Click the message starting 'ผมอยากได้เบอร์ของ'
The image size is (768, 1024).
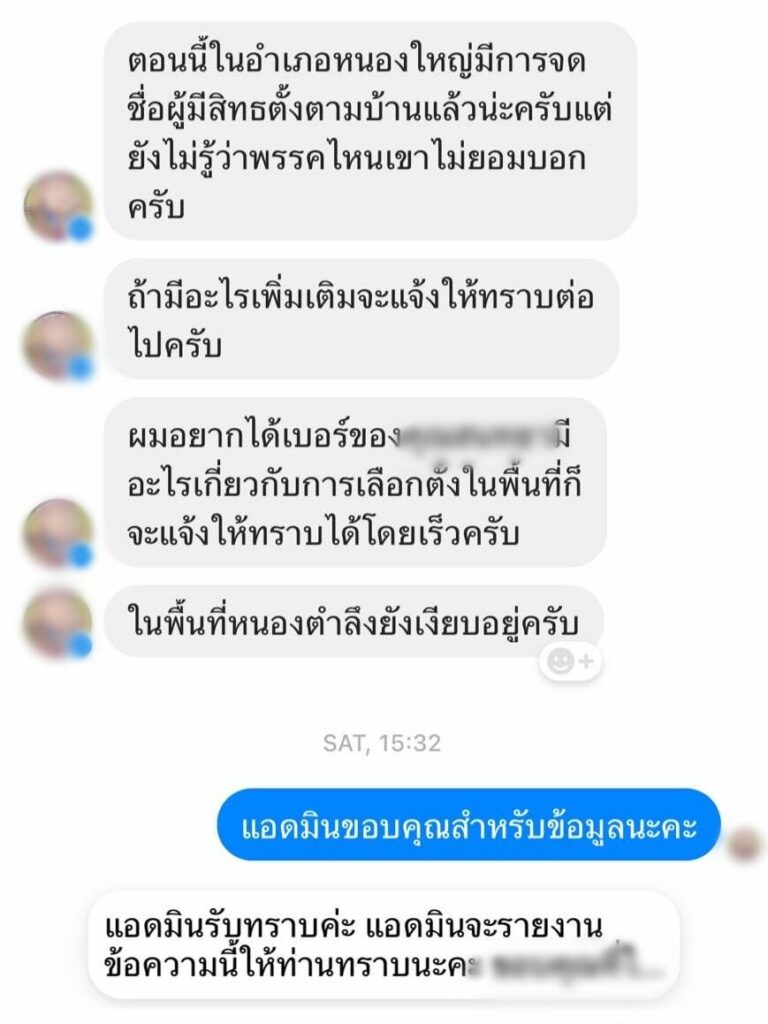tap(356, 483)
